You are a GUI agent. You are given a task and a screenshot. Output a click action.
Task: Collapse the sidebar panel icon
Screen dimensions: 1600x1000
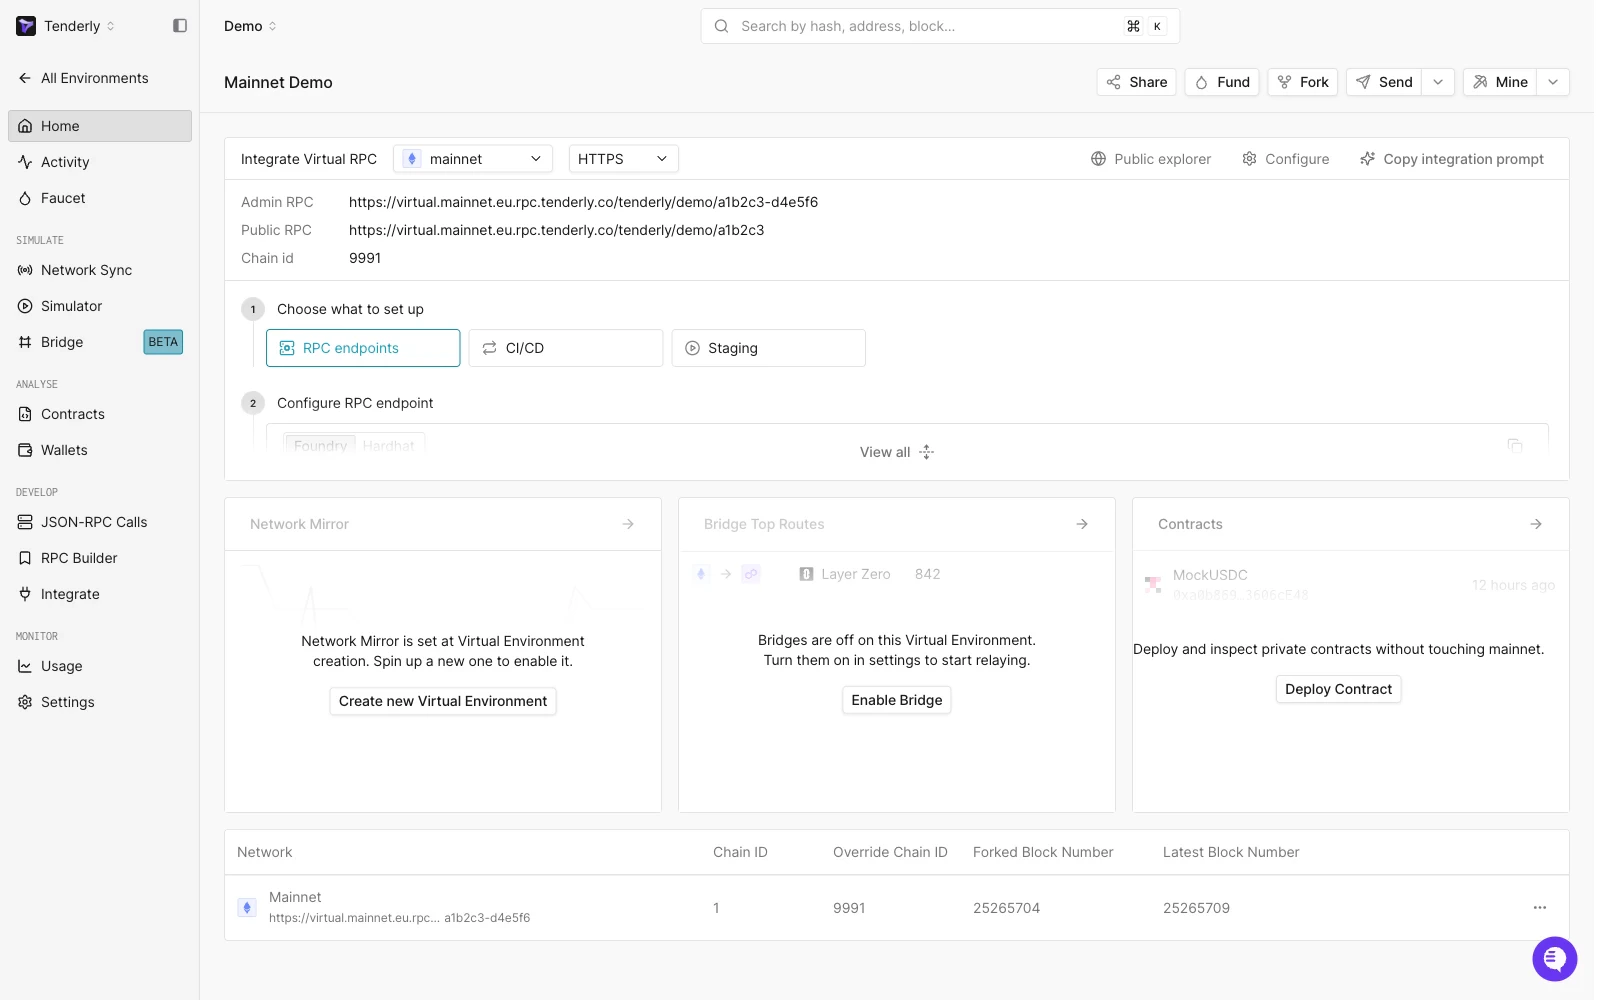pyautogui.click(x=180, y=26)
